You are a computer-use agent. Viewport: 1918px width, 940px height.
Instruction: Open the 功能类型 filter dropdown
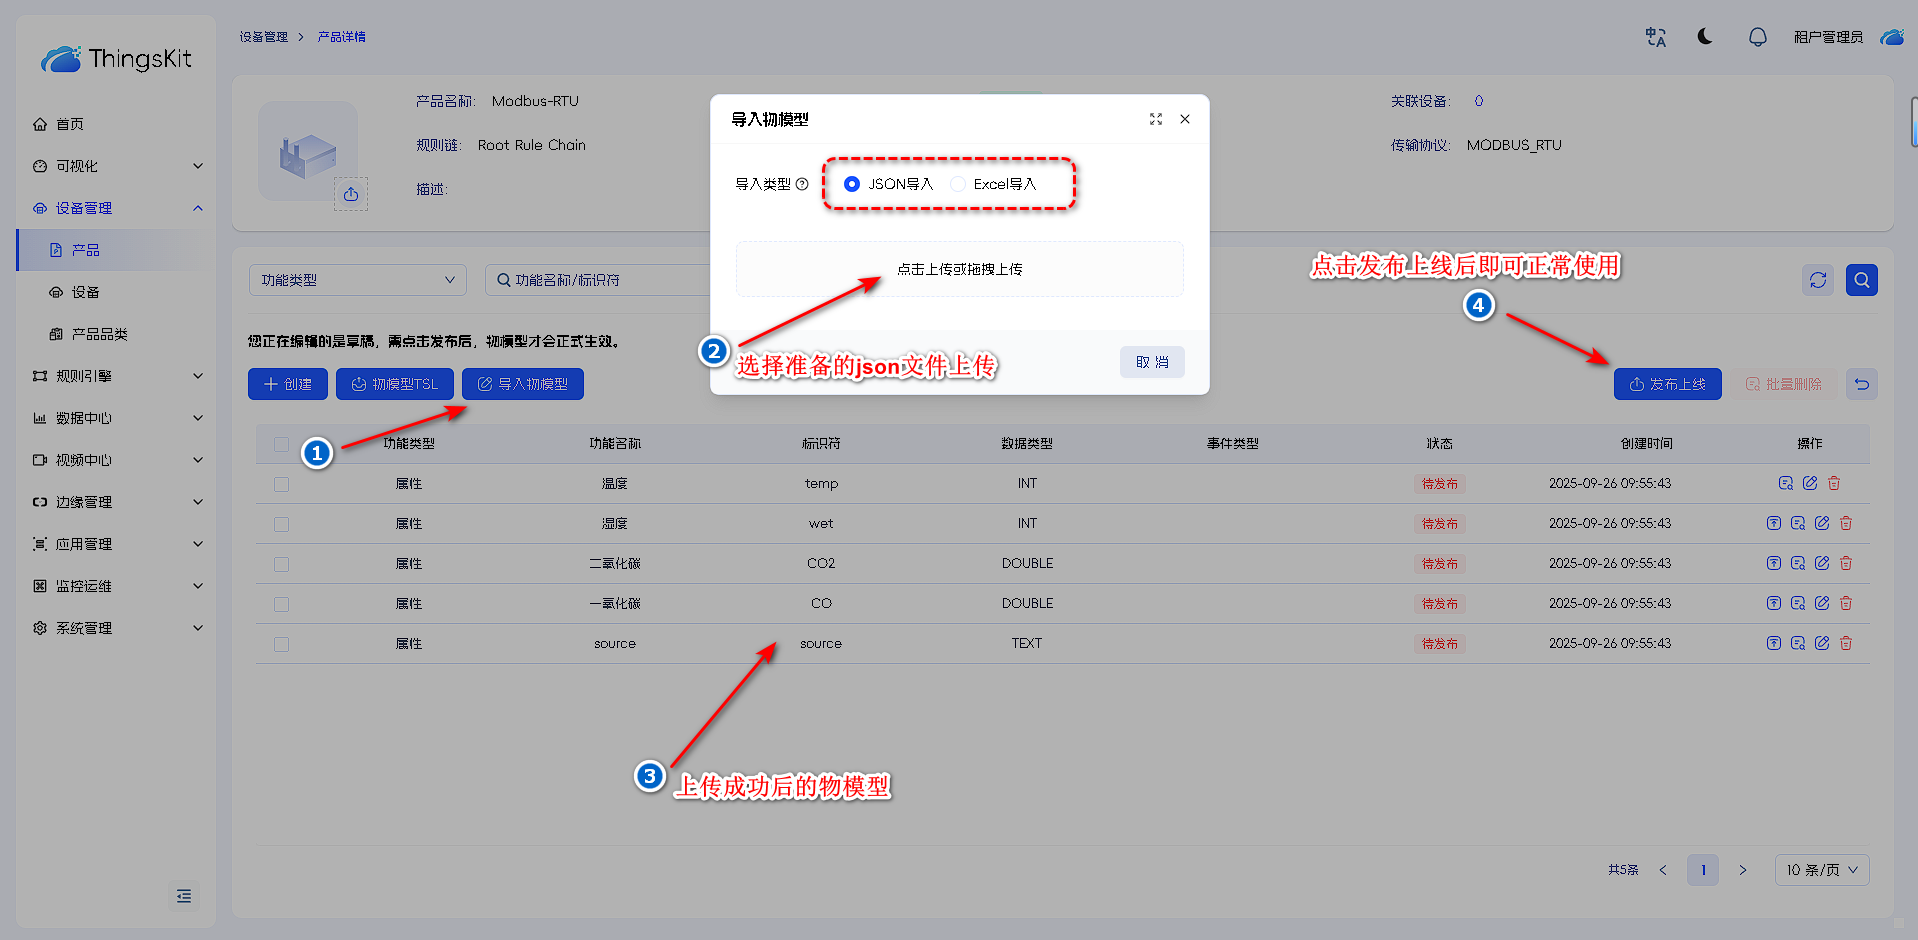coord(357,280)
